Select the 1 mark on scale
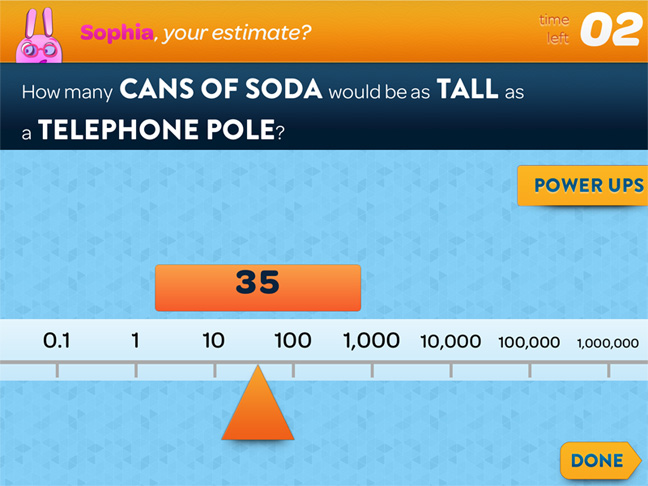The image size is (648, 486). [136, 341]
